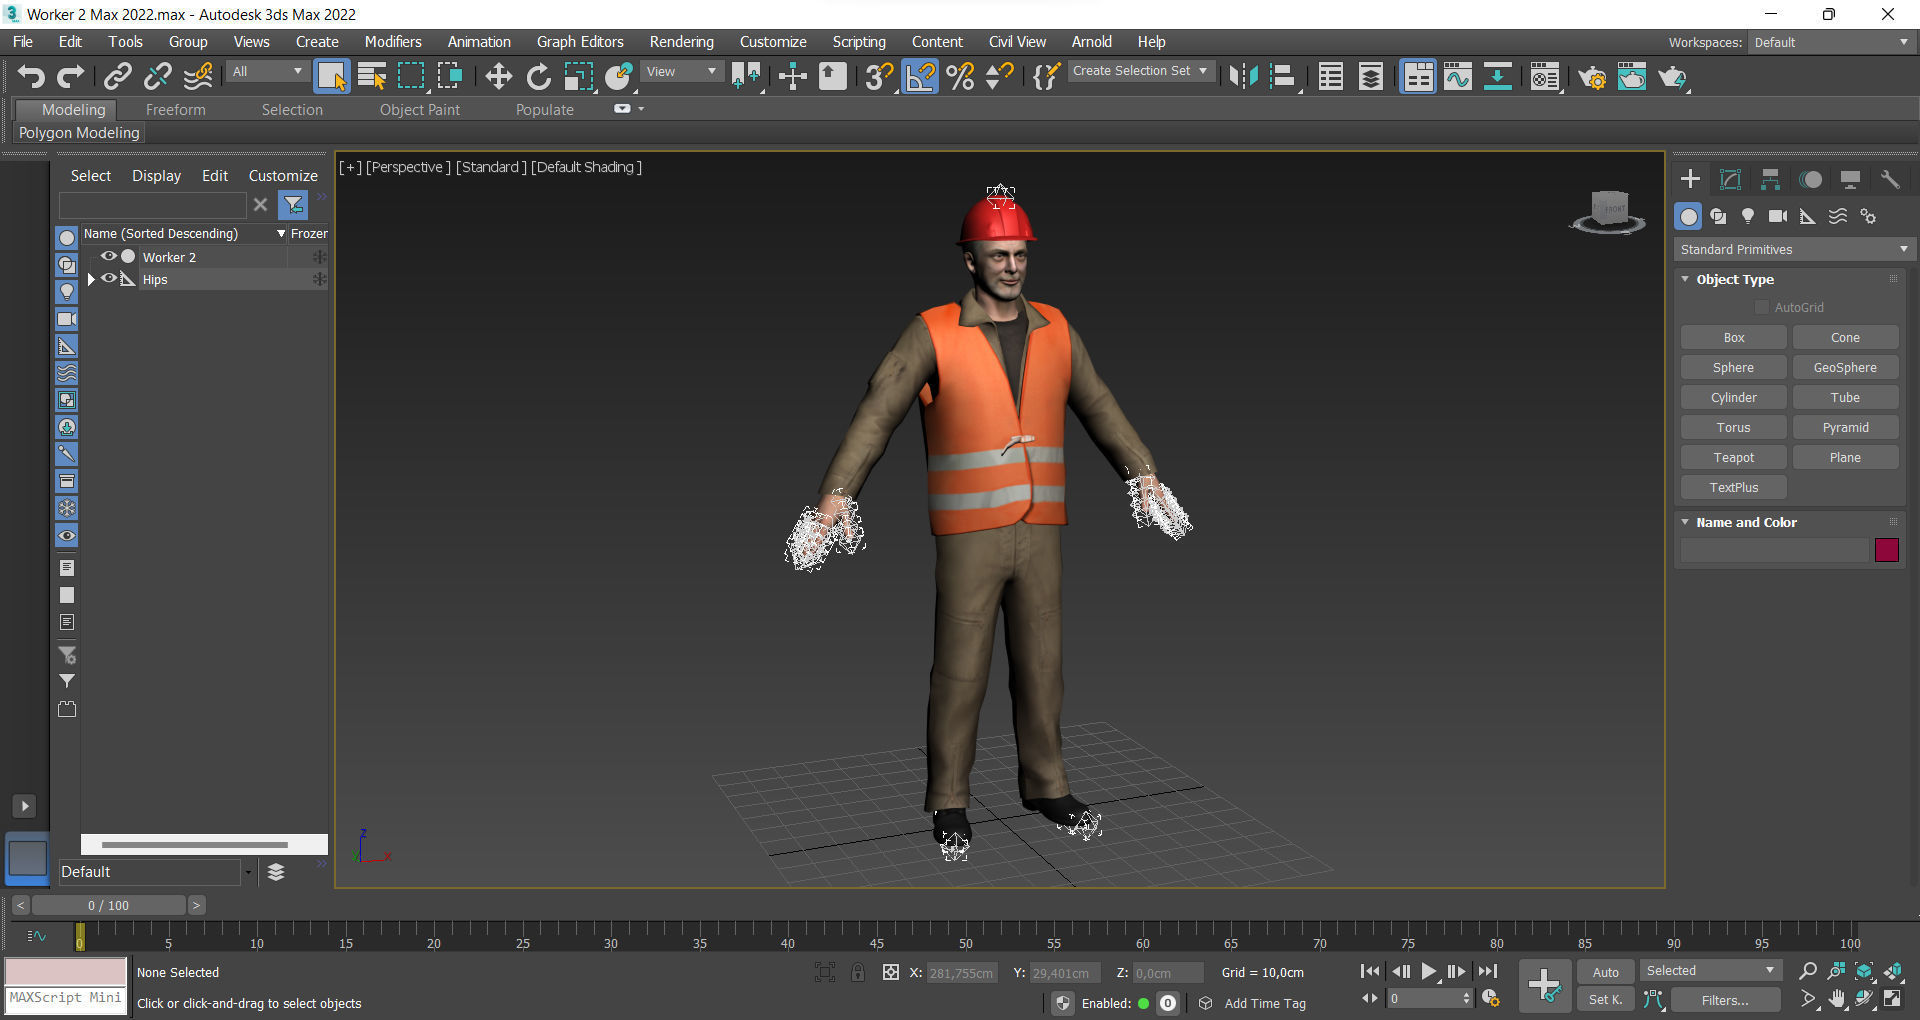Select the Helpers category in Create panel
This screenshot has width=1920, height=1020.
click(x=1808, y=216)
